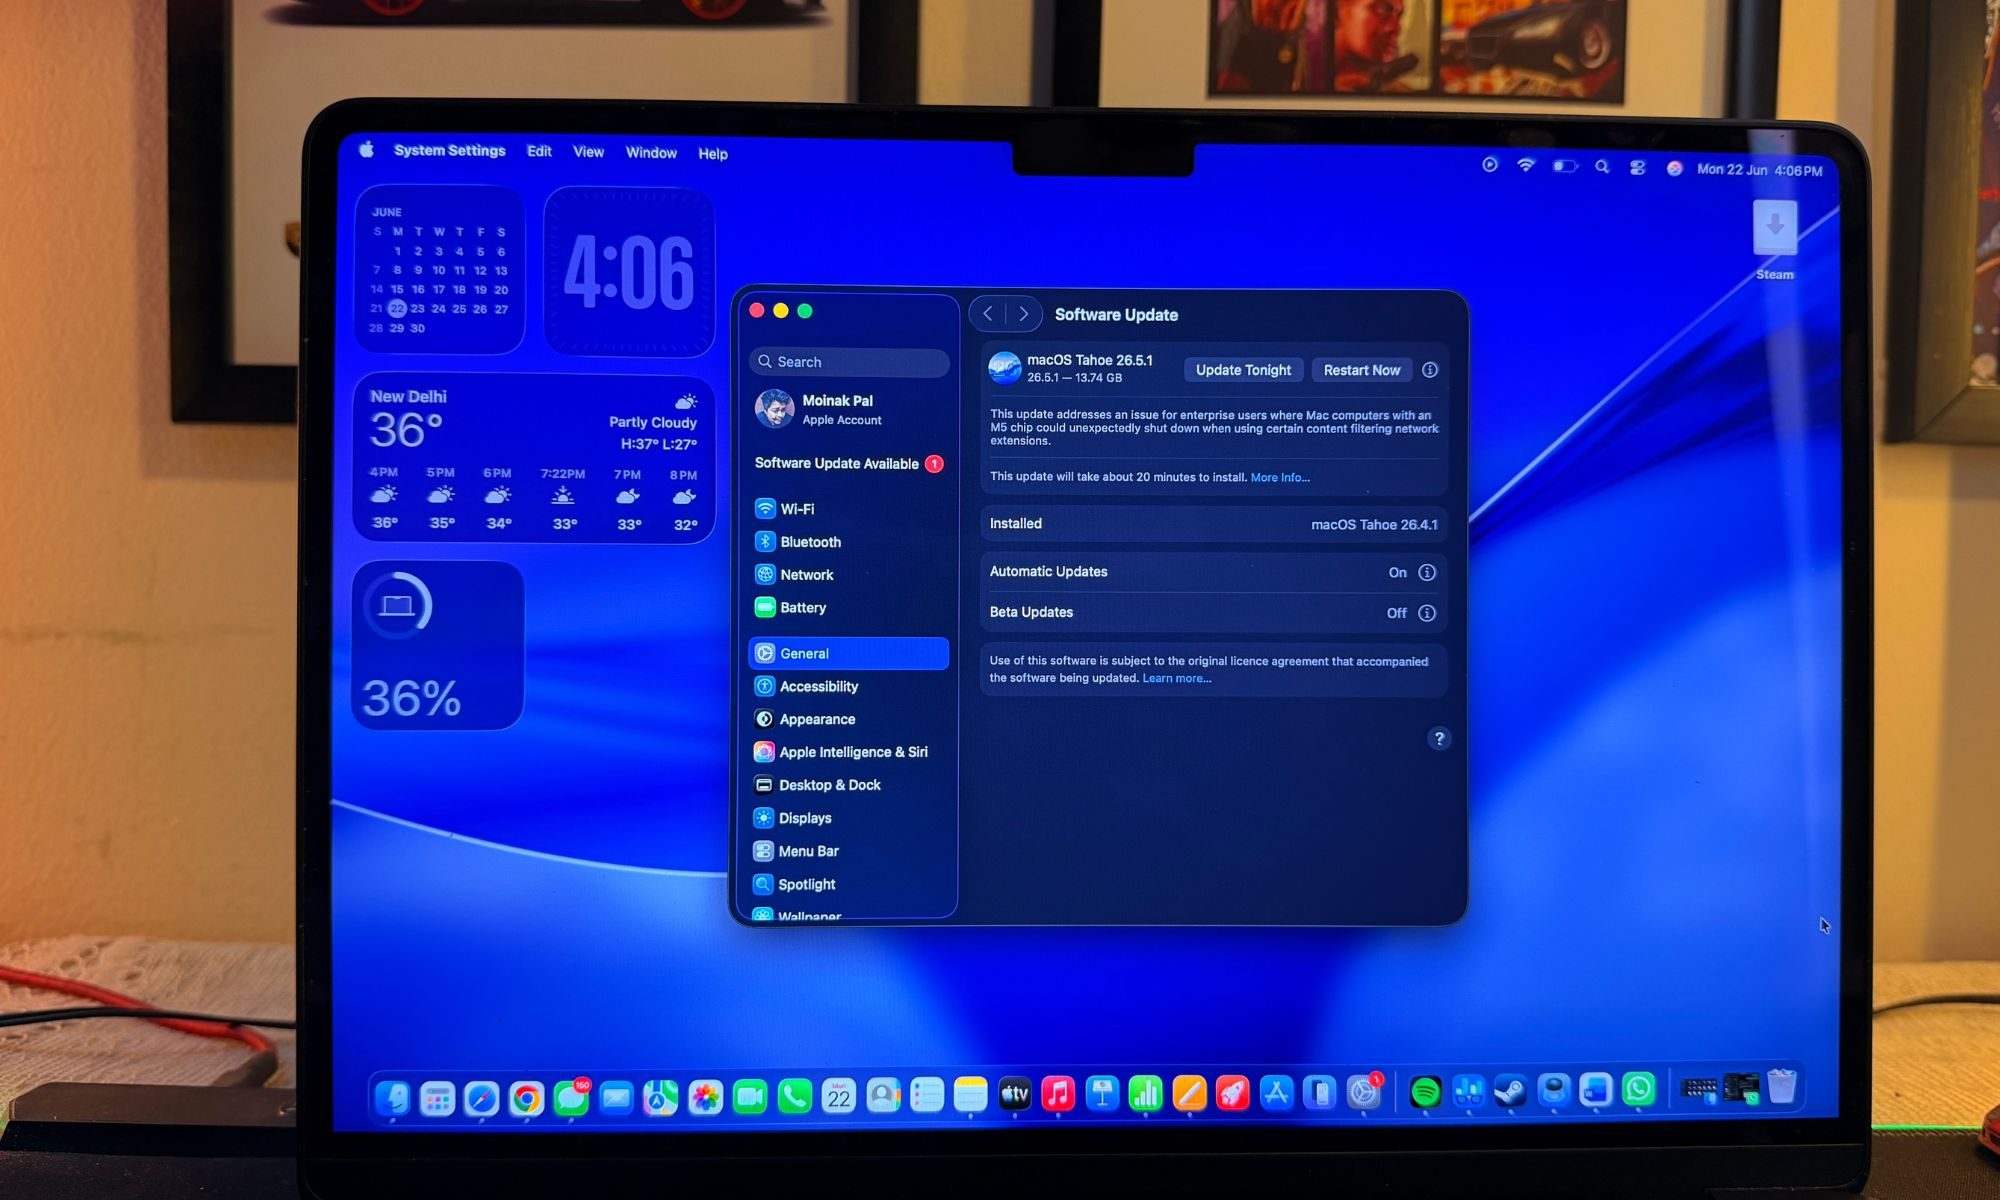Open Notes from the Dock
The height and width of the screenshot is (1200, 2000).
tap(970, 1096)
